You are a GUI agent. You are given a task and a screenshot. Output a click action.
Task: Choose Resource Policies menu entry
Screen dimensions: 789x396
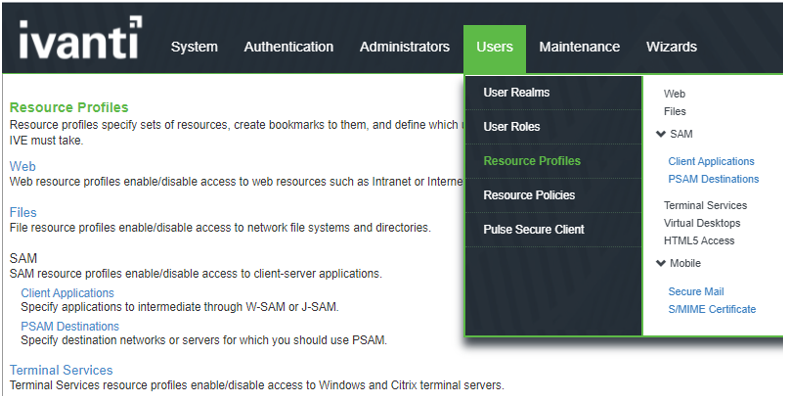pyautogui.click(x=554, y=195)
